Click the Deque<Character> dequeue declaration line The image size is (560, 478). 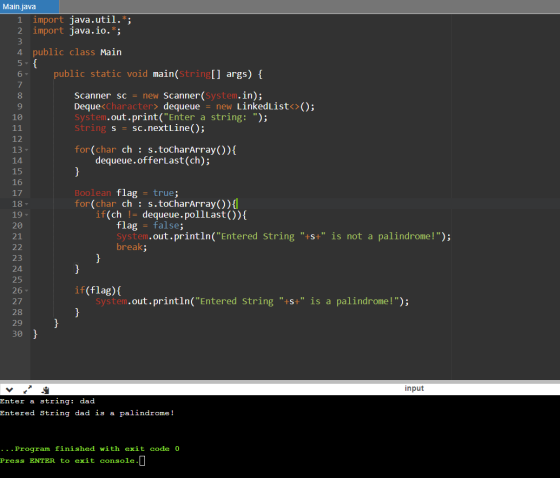(194, 106)
